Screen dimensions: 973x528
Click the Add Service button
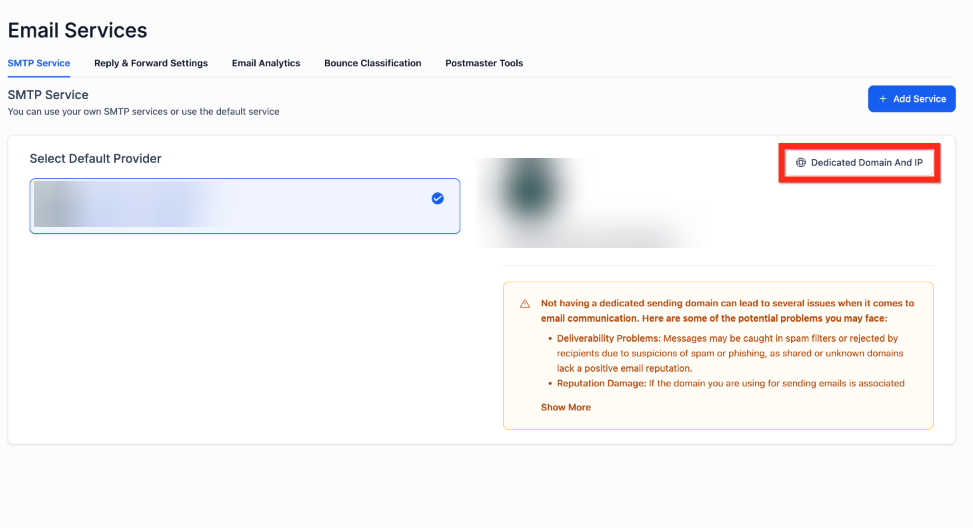tap(912, 99)
